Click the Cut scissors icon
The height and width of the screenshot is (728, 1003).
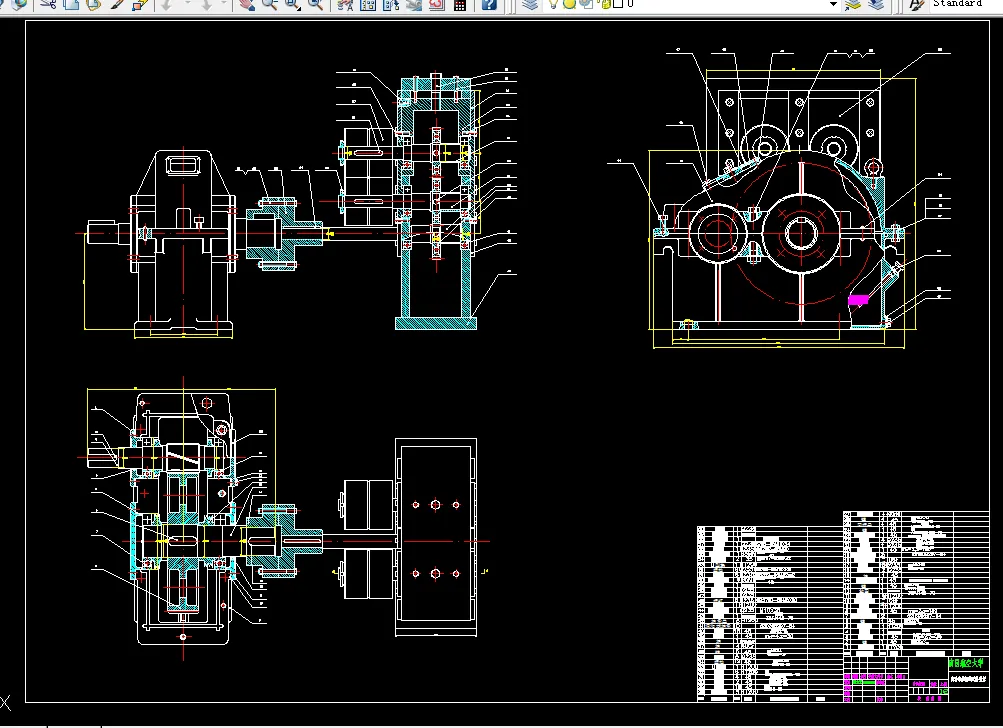(48, 4)
